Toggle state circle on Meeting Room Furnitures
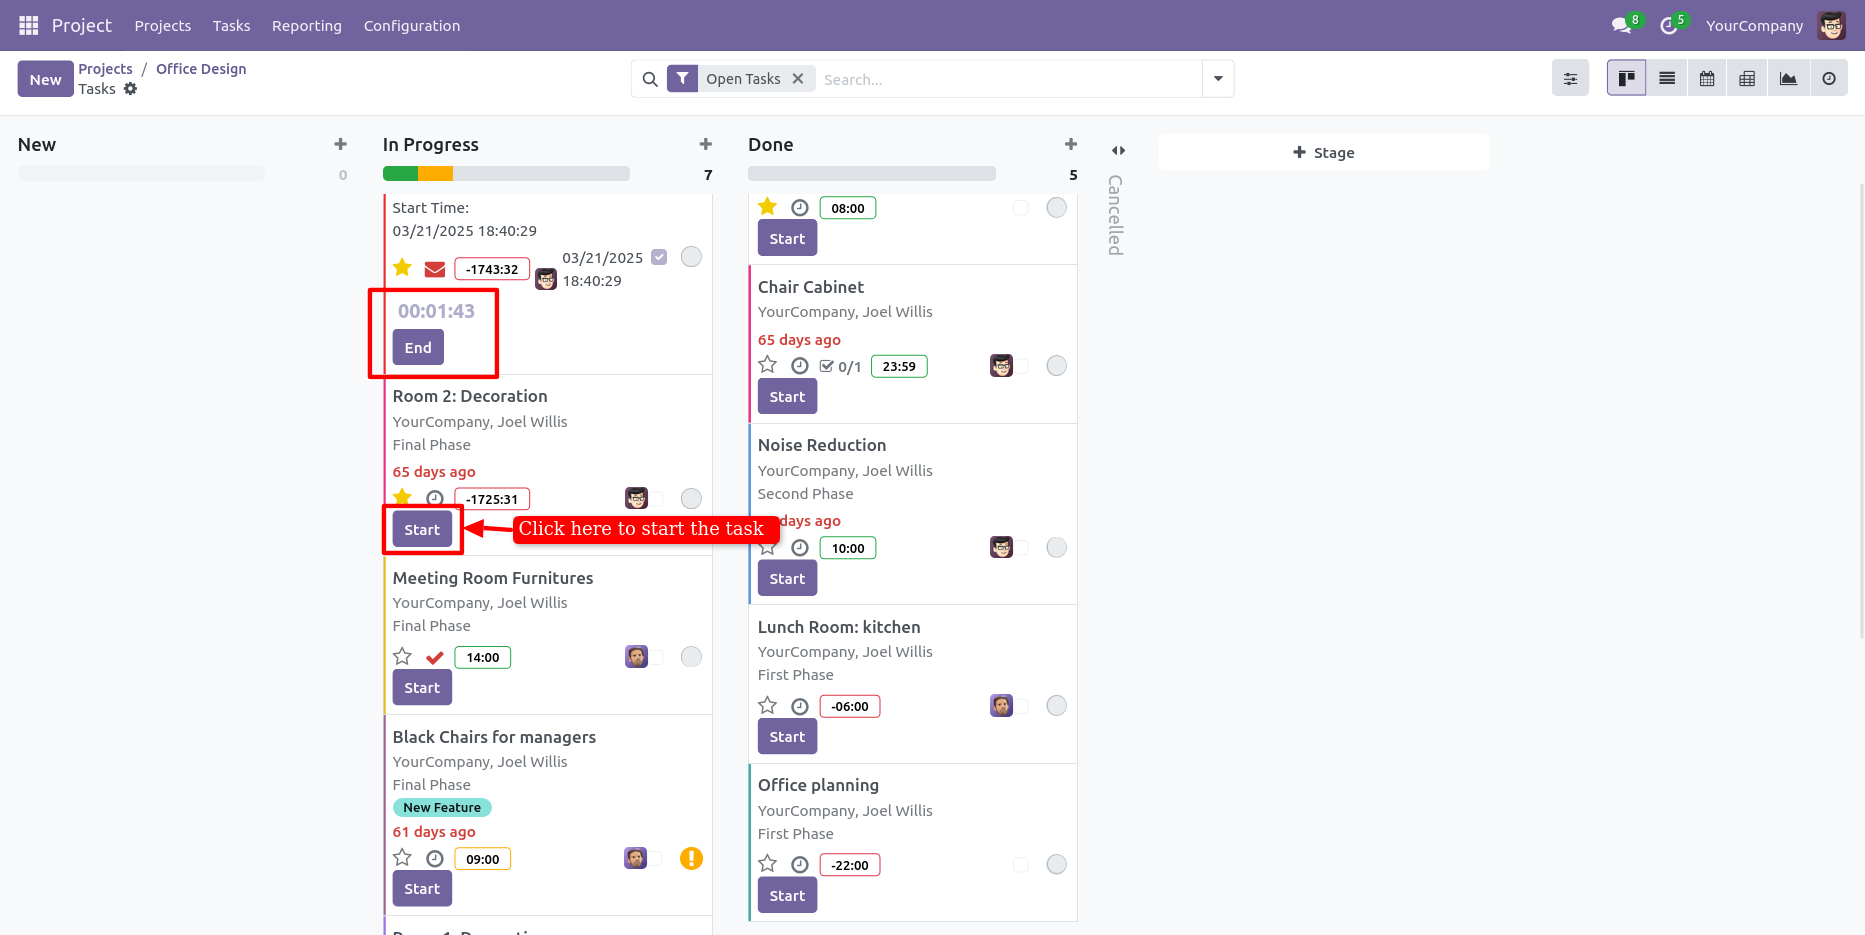 tap(691, 656)
